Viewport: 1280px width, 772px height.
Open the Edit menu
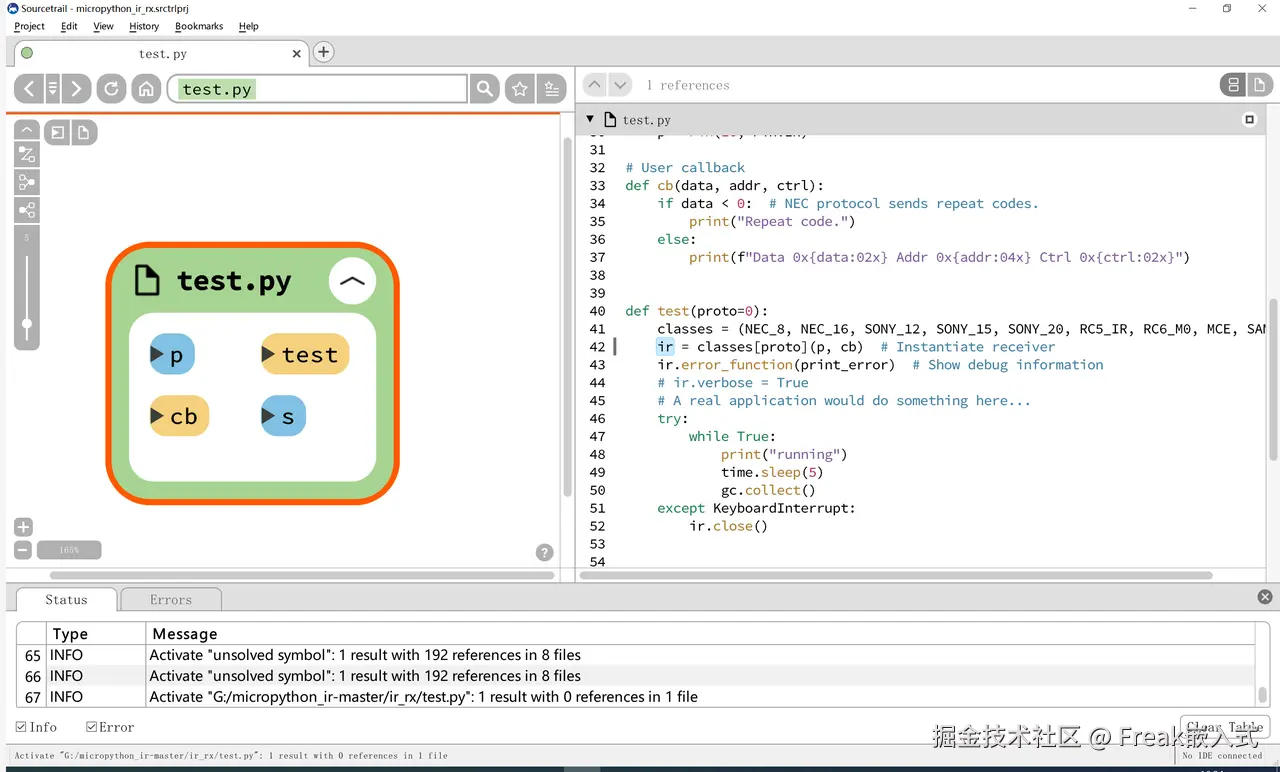(x=69, y=26)
